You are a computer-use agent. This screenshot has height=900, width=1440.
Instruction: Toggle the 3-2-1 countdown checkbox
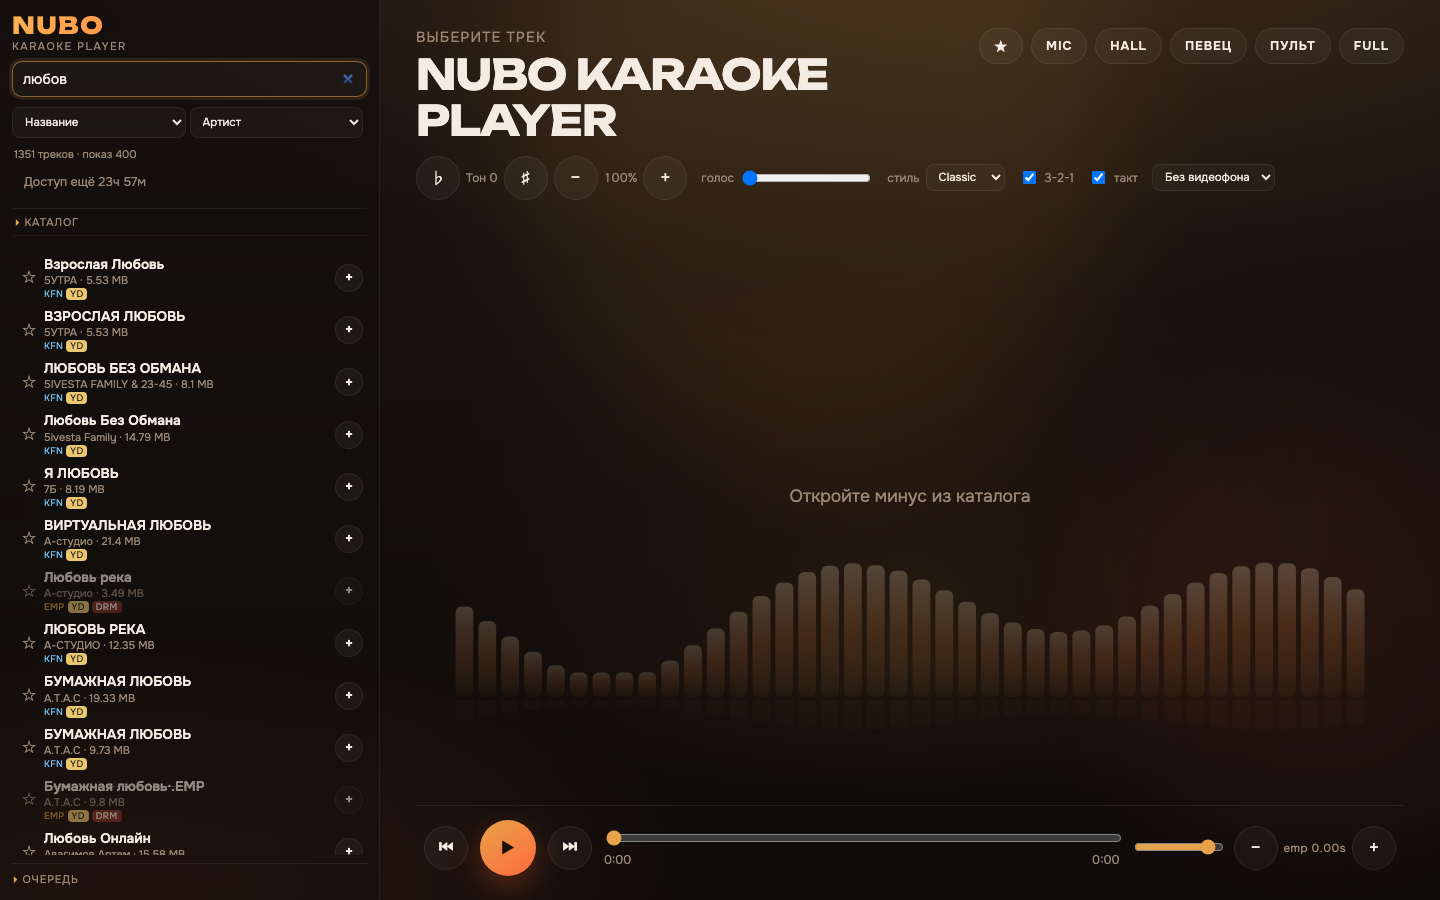click(1029, 178)
